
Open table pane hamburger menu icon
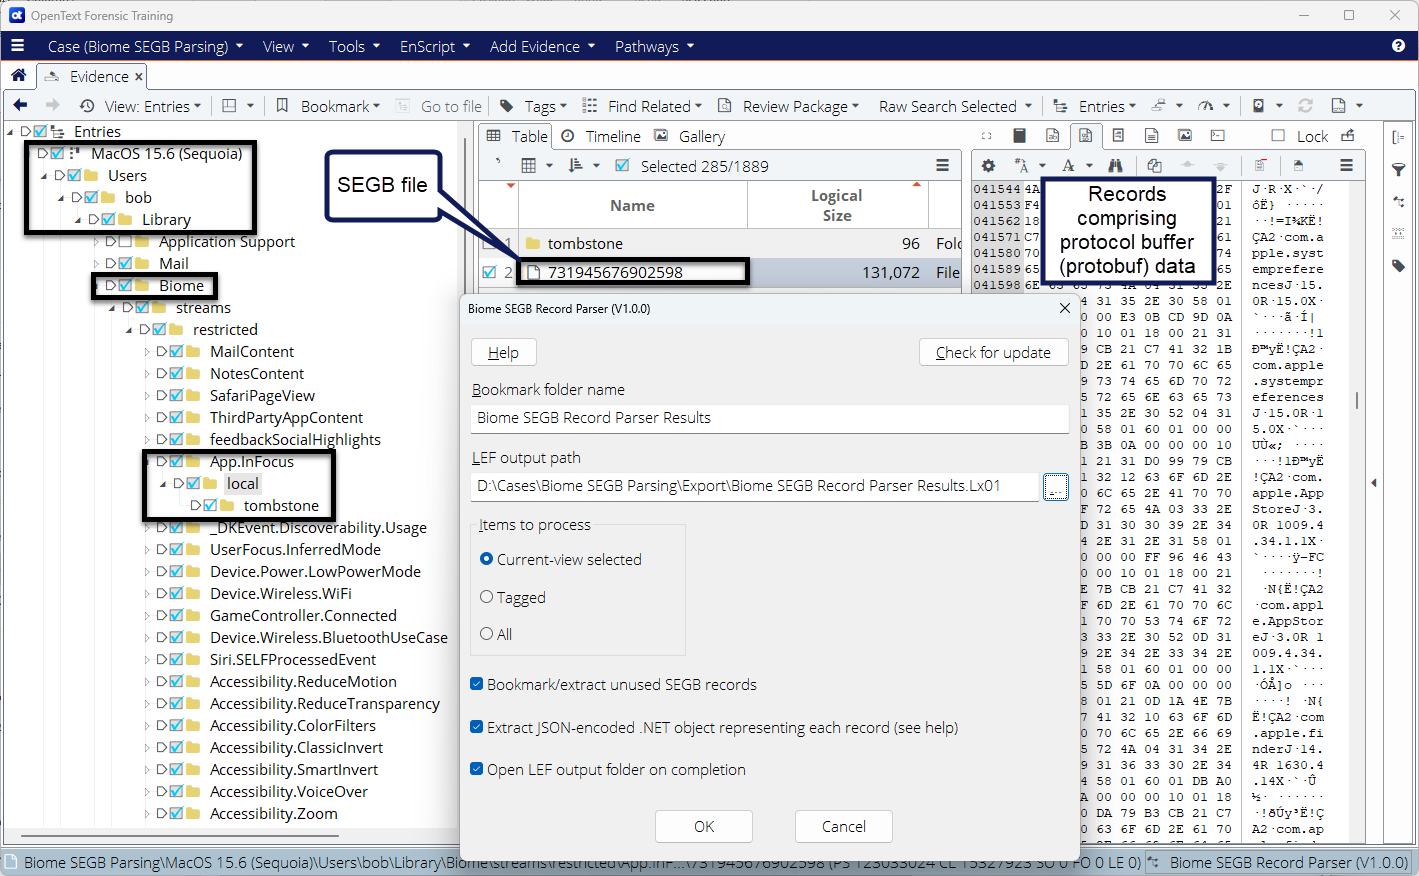(942, 165)
